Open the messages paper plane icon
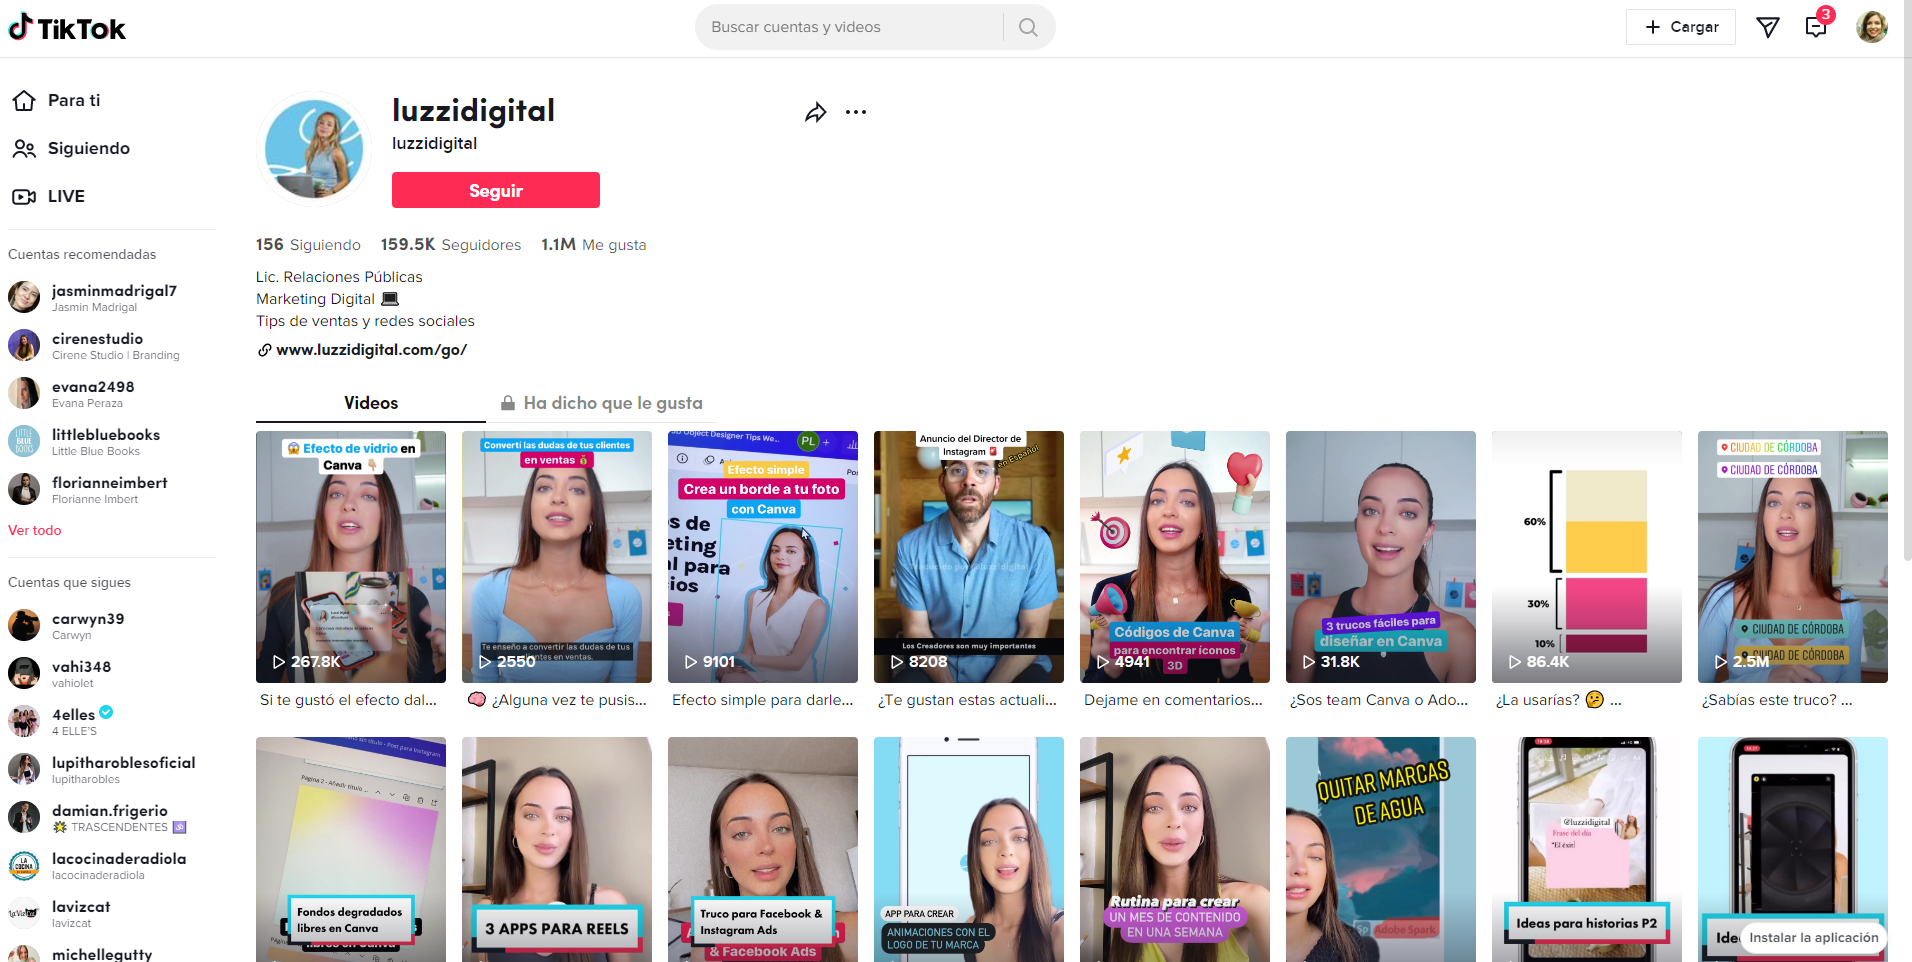Image resolution: width=1912 pixels, height=962 pixels. coord(1768,27)
